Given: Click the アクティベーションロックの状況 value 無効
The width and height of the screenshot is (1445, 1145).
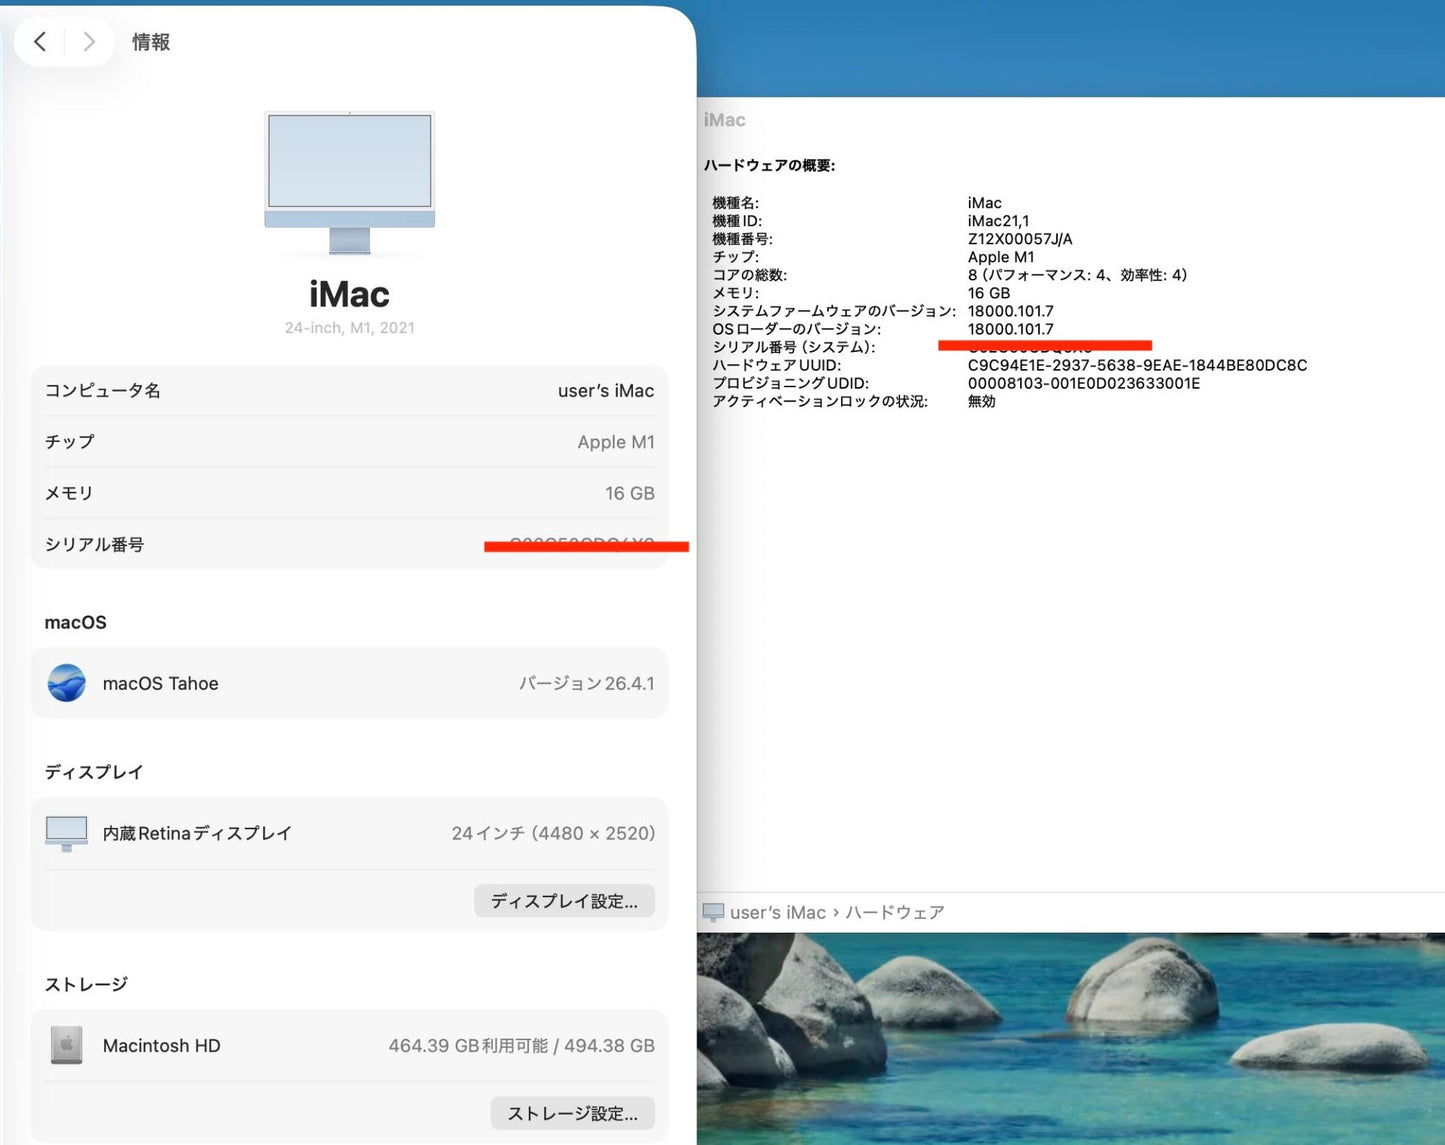Looking at the screenshot, I should (981, 401).
